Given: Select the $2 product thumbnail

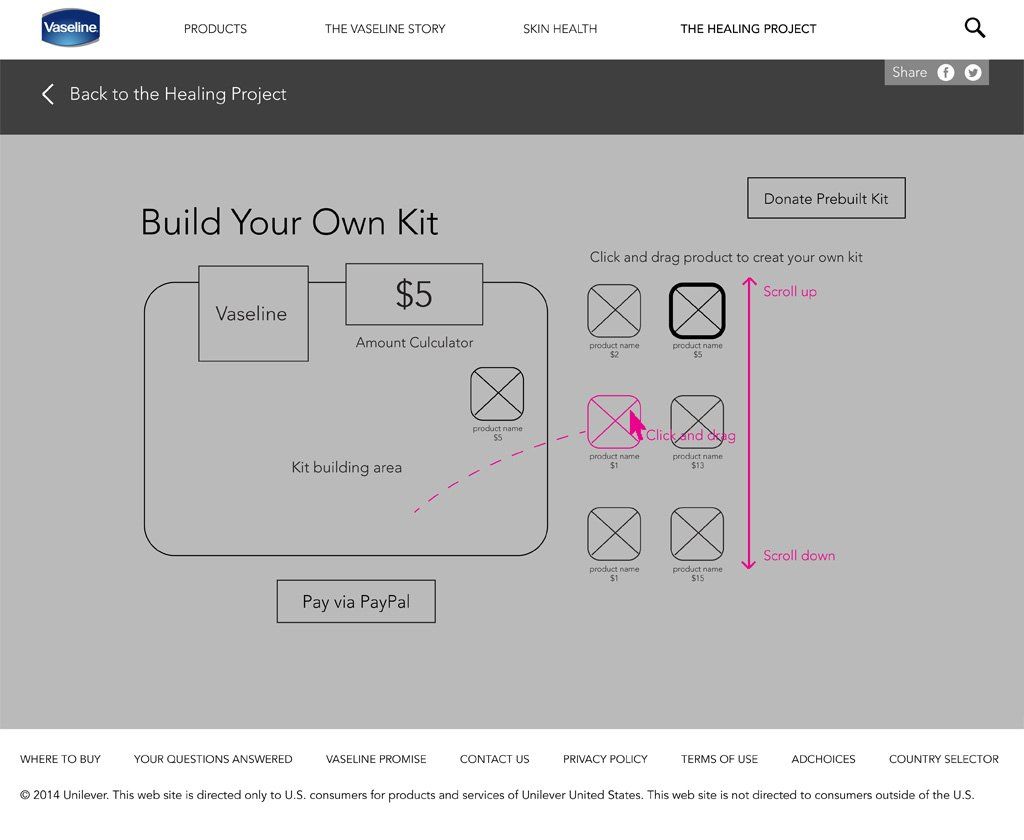Looking at the screenshot, I should click(614, 311).
